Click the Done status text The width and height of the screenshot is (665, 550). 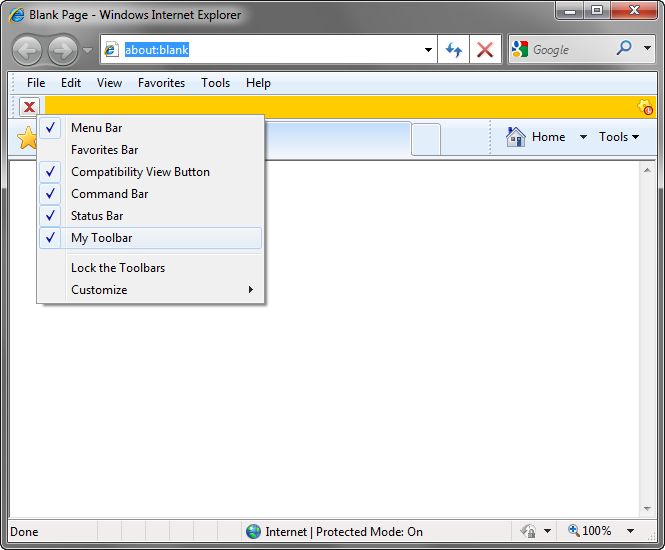[24, 532]
